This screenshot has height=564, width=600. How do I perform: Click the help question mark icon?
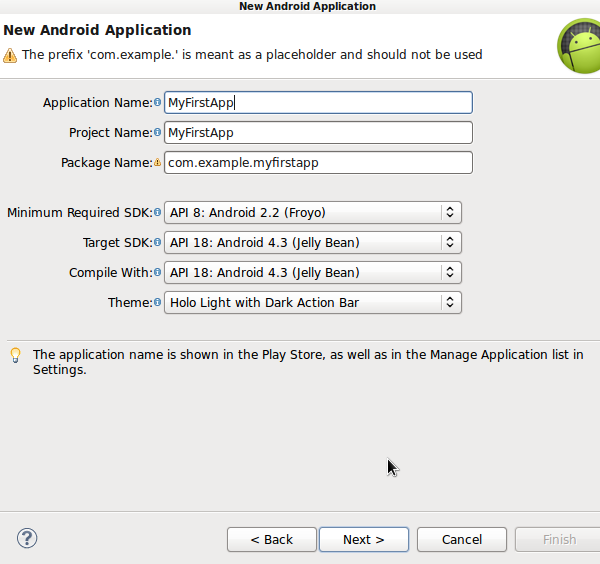point(27,539)
